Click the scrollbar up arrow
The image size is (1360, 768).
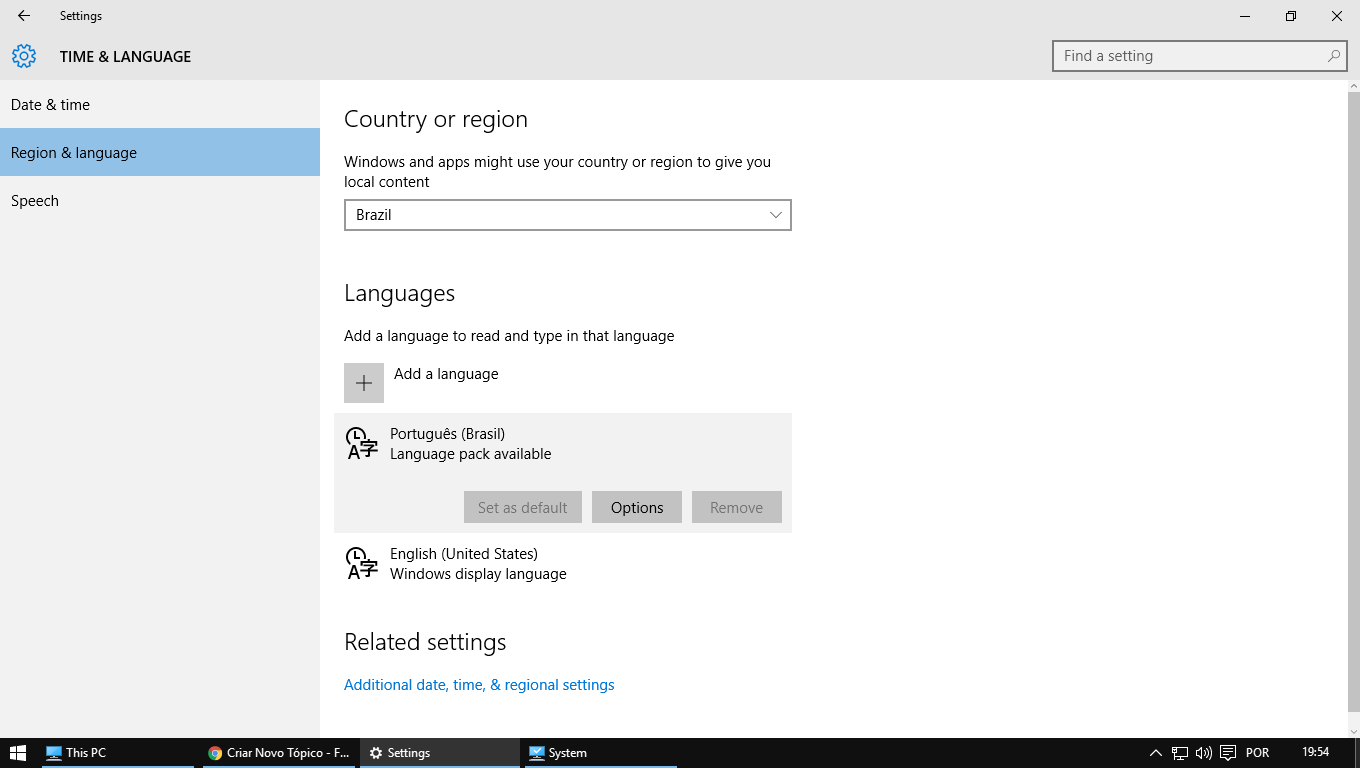[x=1353, y=86]
